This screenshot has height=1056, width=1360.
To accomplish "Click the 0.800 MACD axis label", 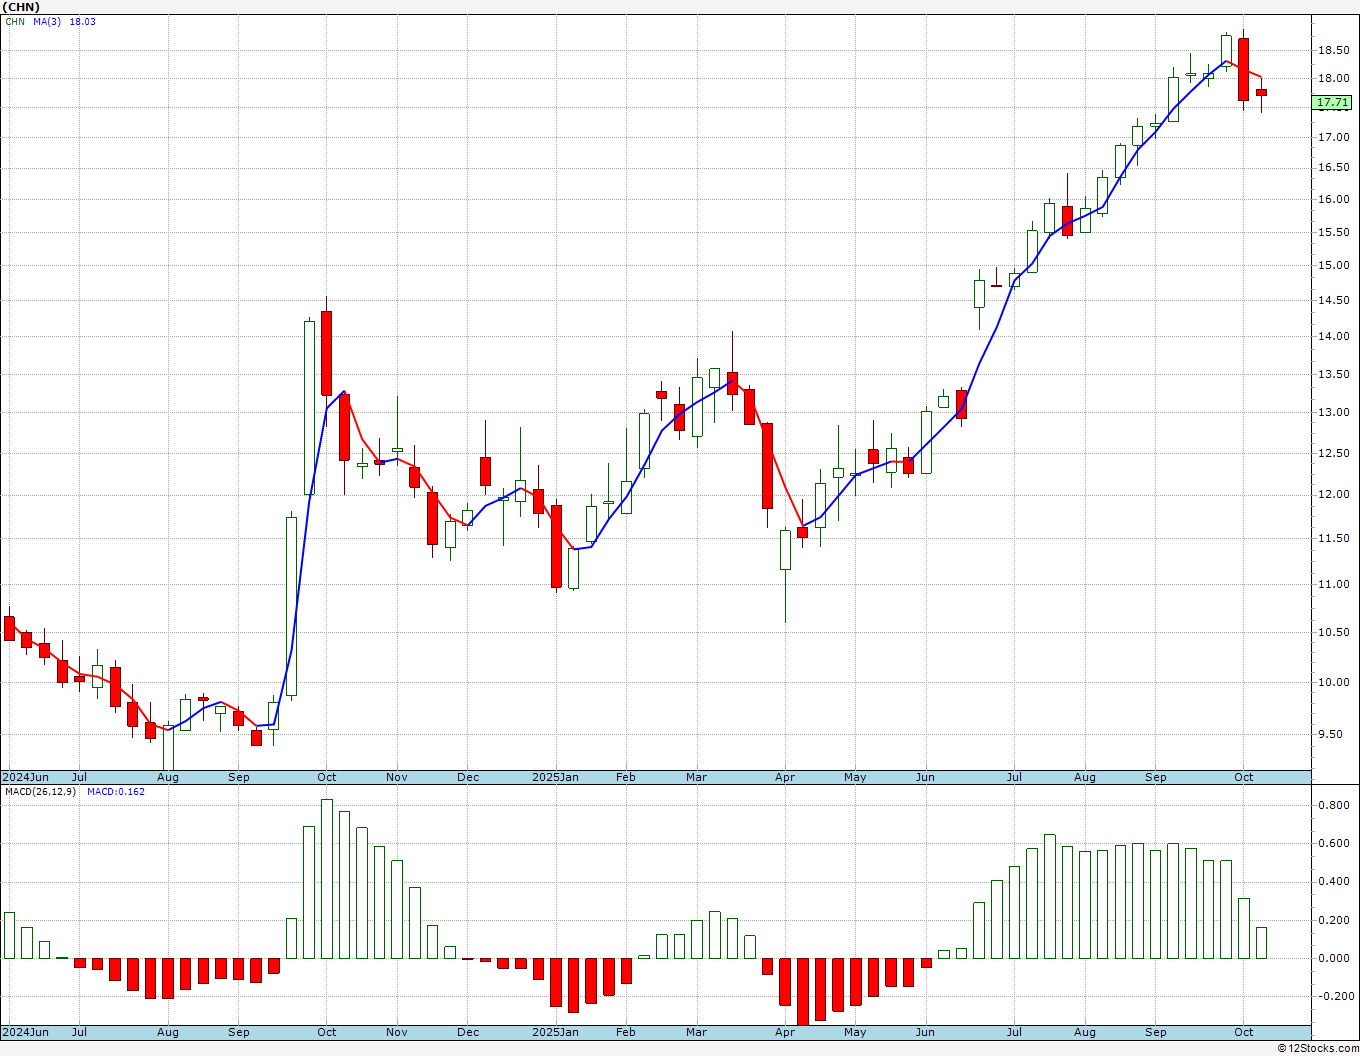I will coord(1334,805).
